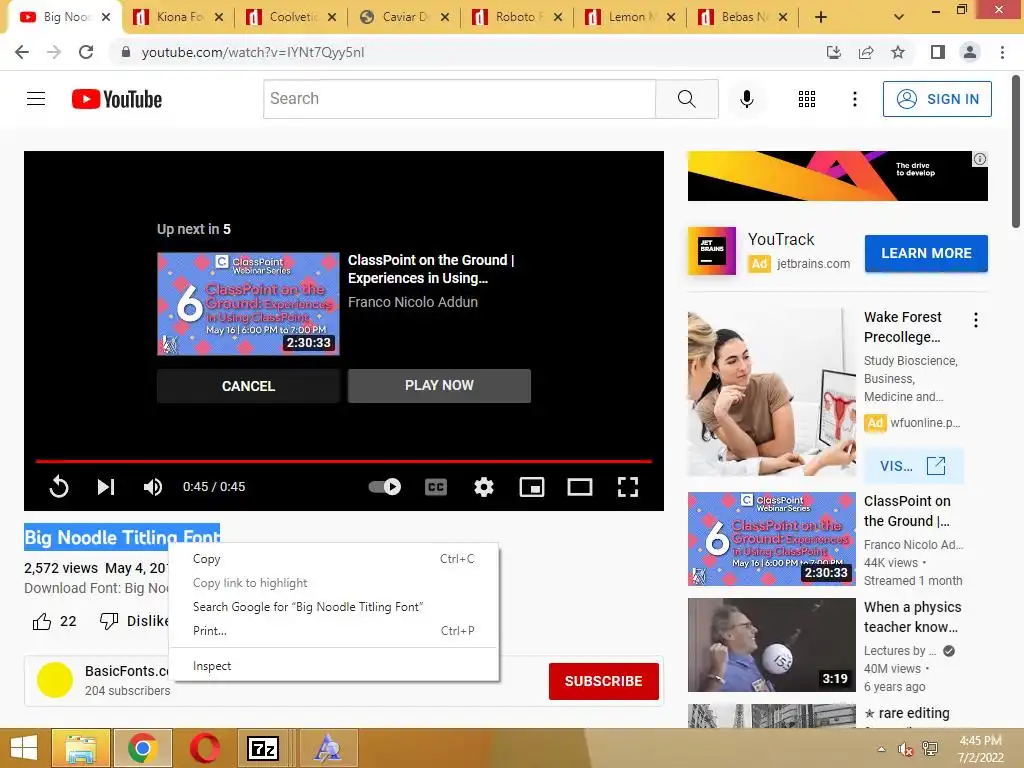Choose Search Google for Big Noodle Titling Font
This screenshot has width=1024, height=768.
[x=334, y=607]
